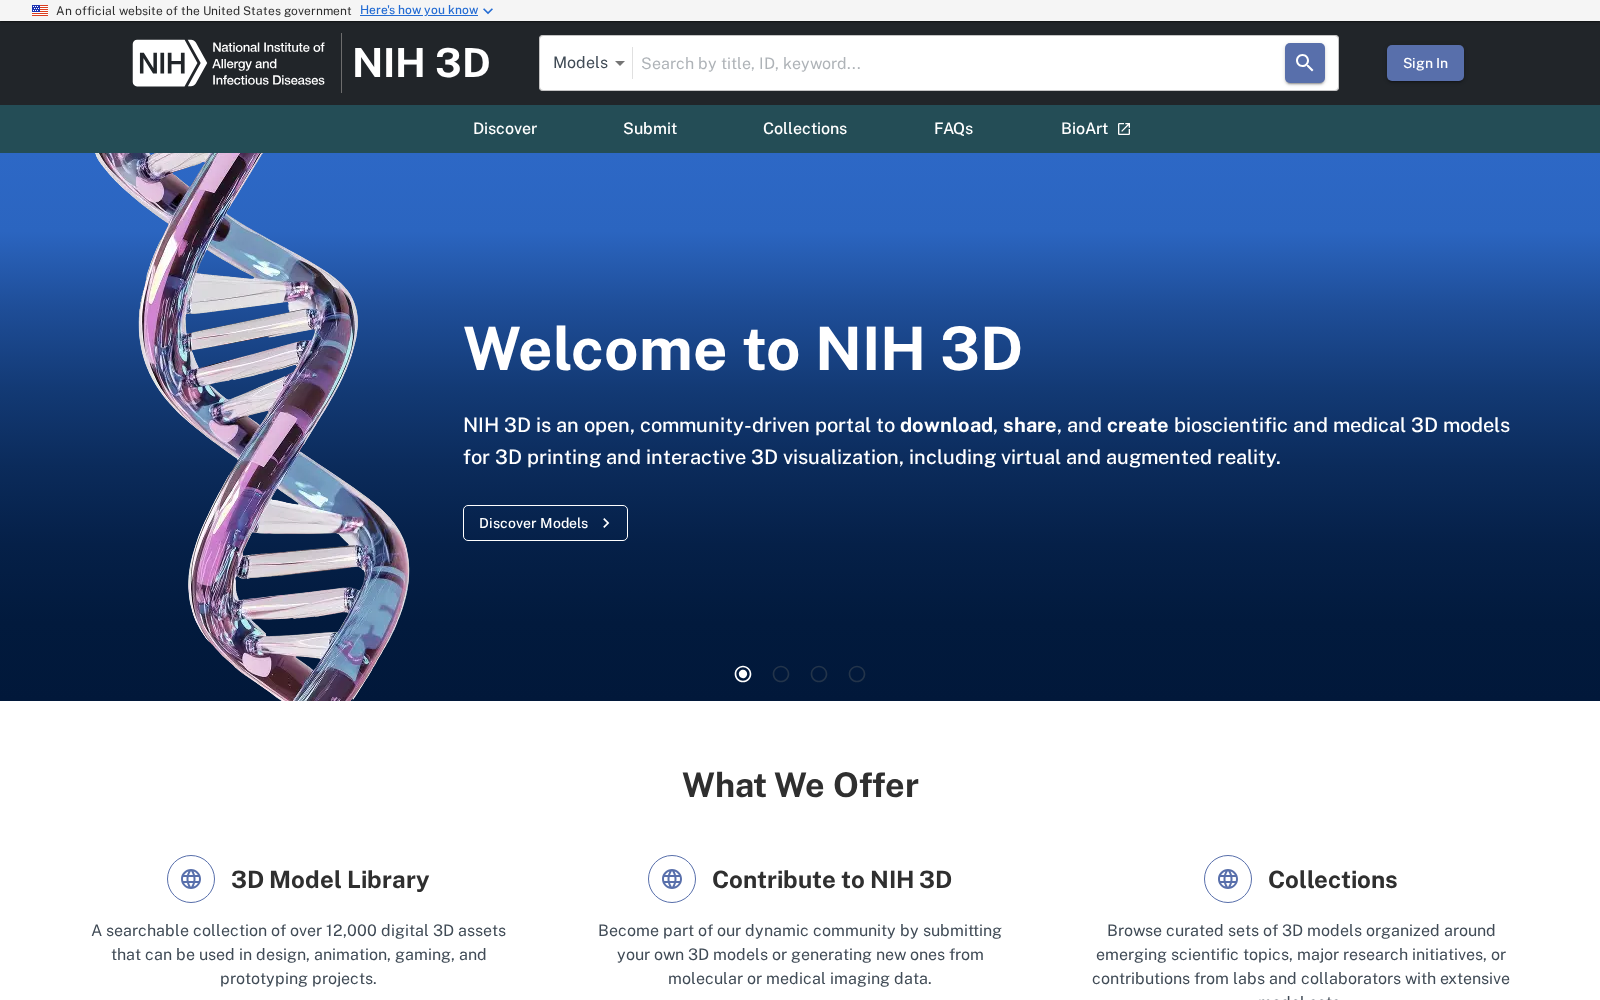Screen dimensions: 1600x1000
Task: Click the NIH 3D site title
Action: click(421, 63)
